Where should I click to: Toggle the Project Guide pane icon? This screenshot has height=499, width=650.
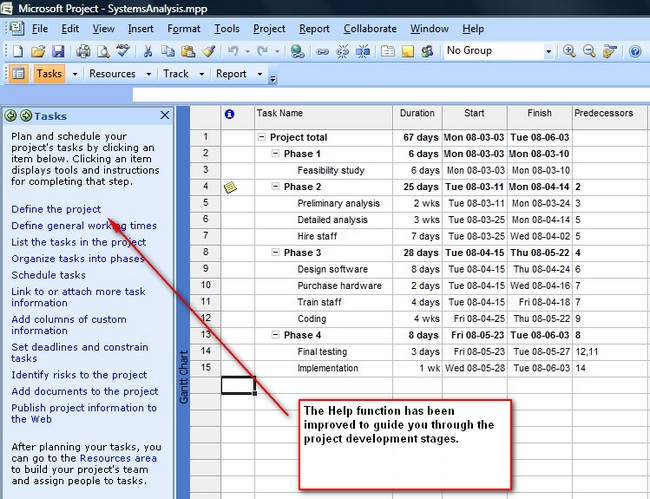(18, 74)
